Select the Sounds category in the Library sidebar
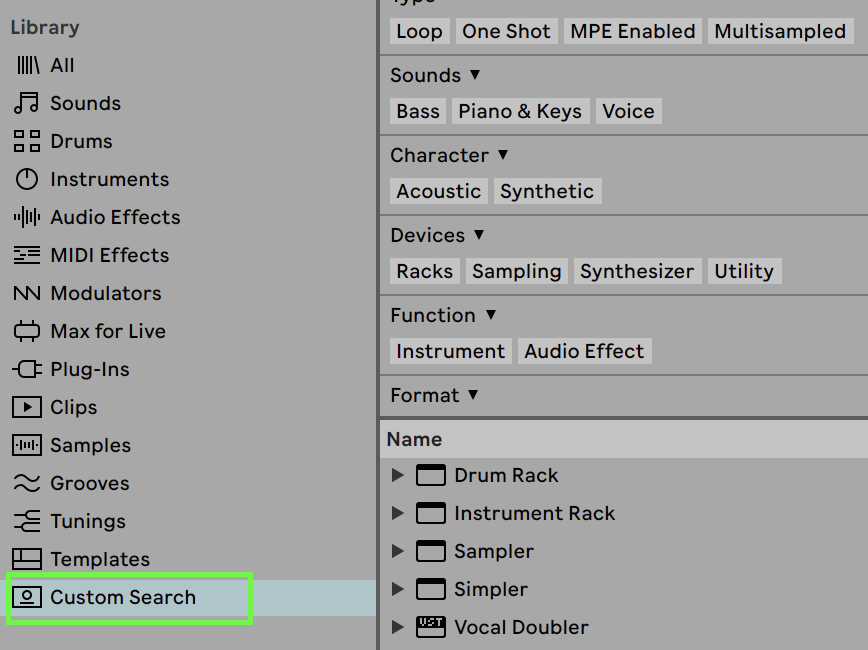 click(86, 103)
